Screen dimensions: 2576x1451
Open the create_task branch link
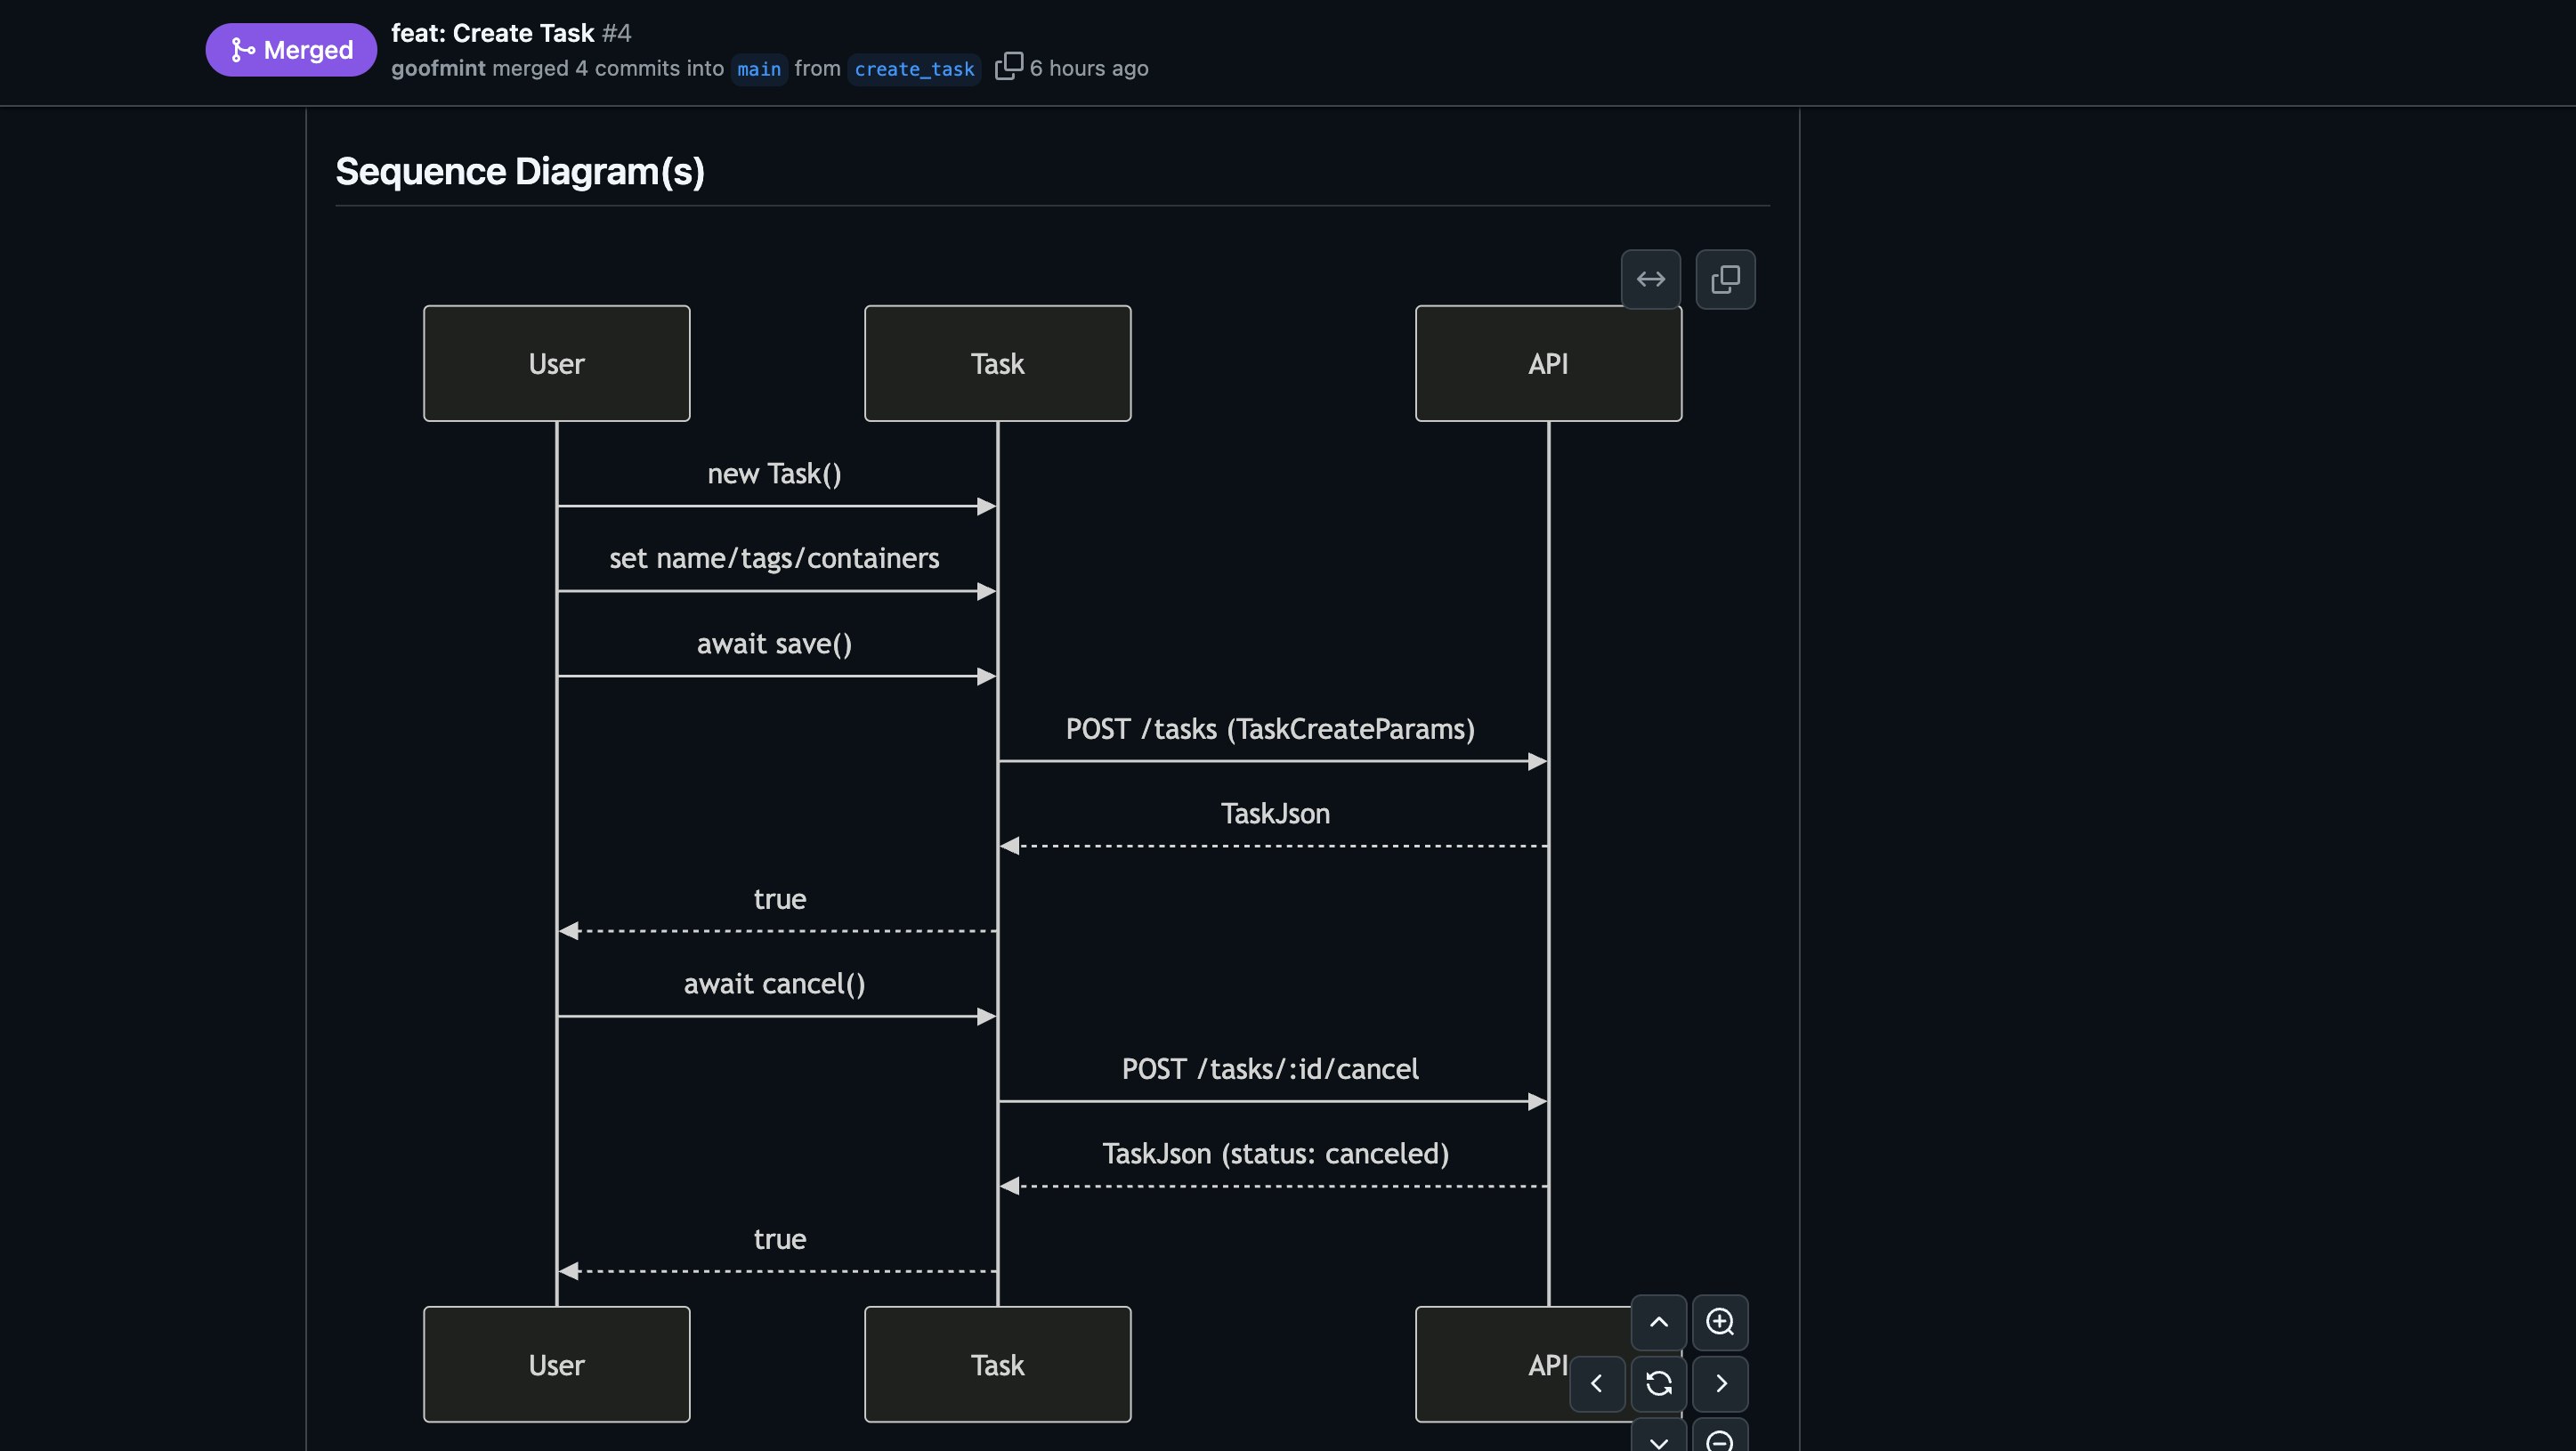click(913, 69)
